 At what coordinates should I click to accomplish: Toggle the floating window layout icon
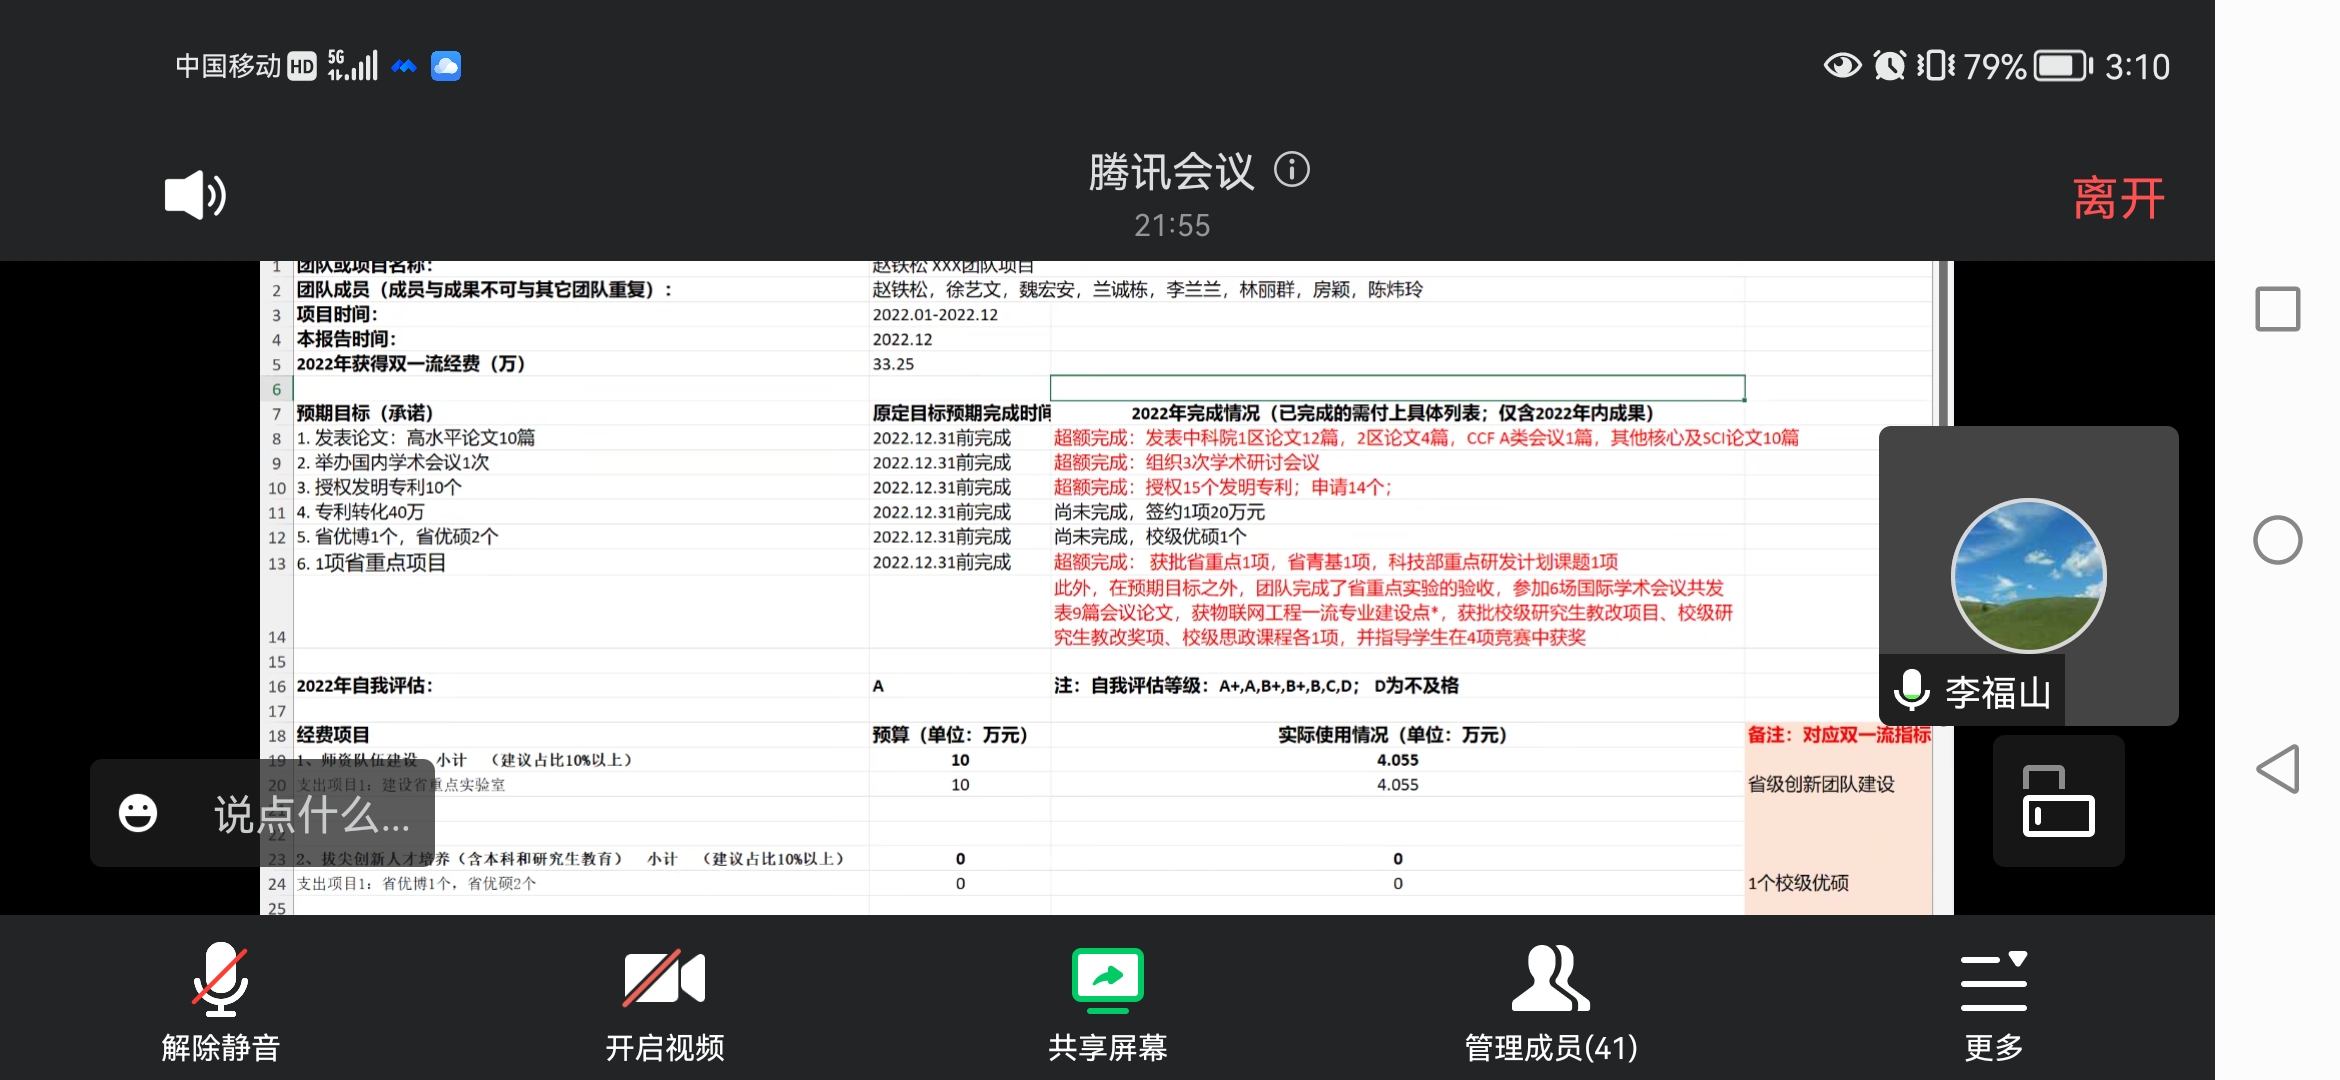pyautogui.click(x=2058, y=801)
